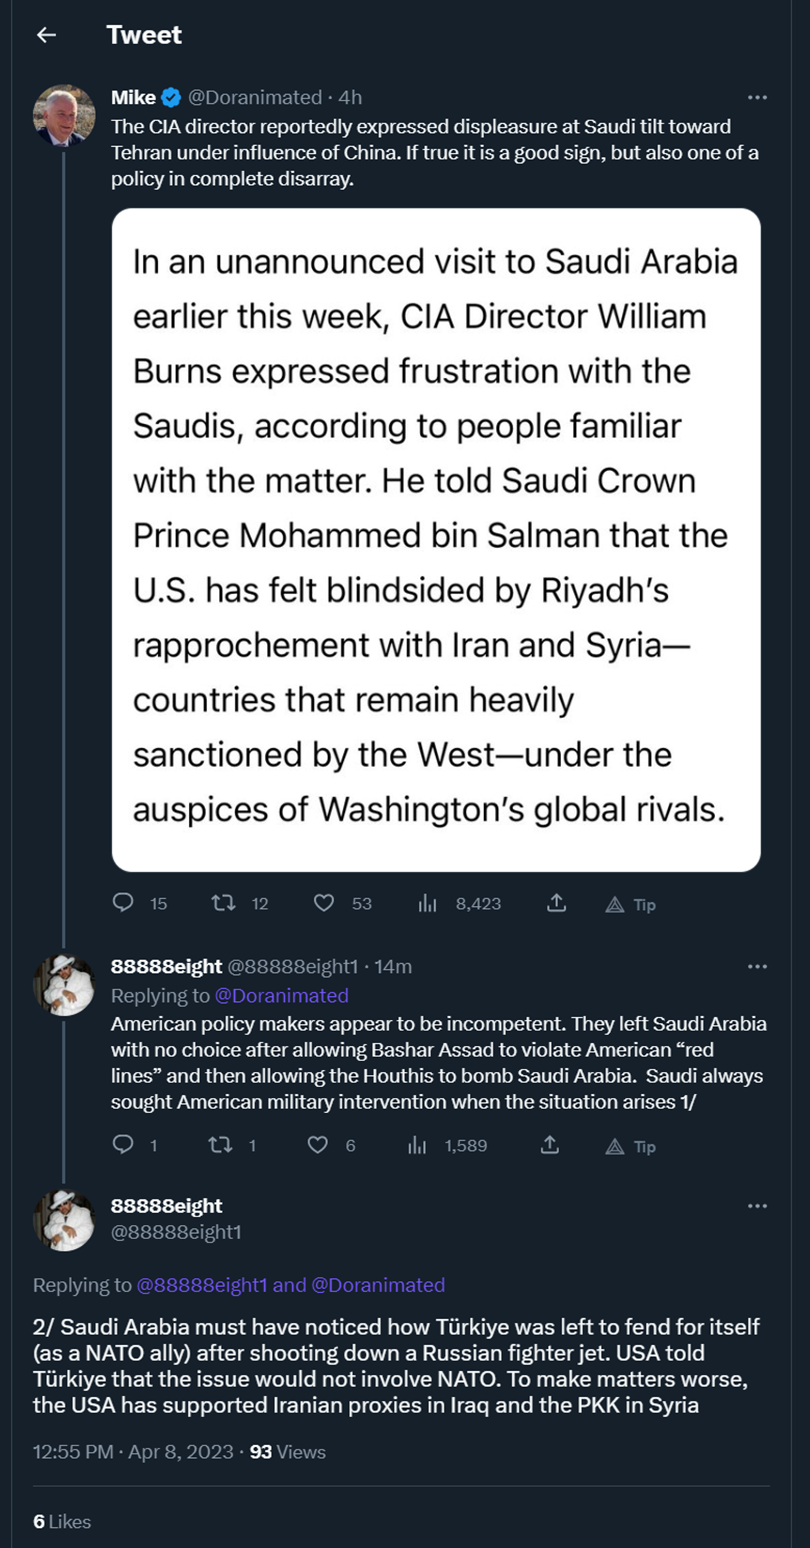Reply to 88888eight's first reply
810x1548 pixels.
tap(124, 1145)
